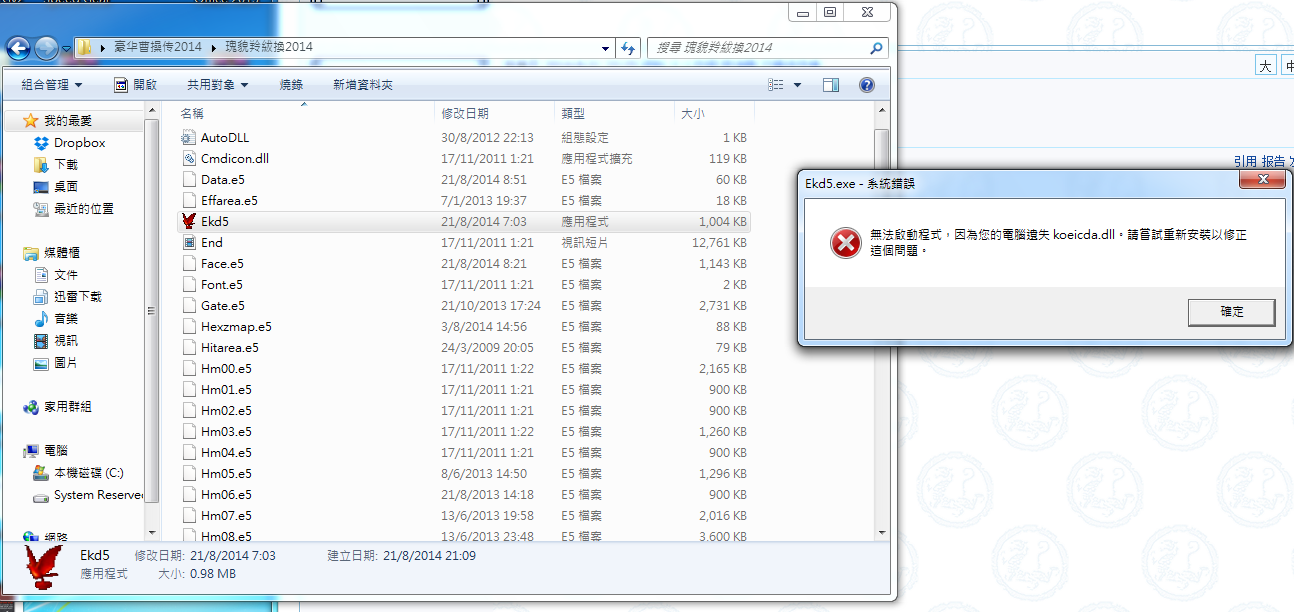Image resolution: width=1294 pixels, height=612 pixels.
Task: Click the folder icon in the address bar
Action: pos(85,47)
